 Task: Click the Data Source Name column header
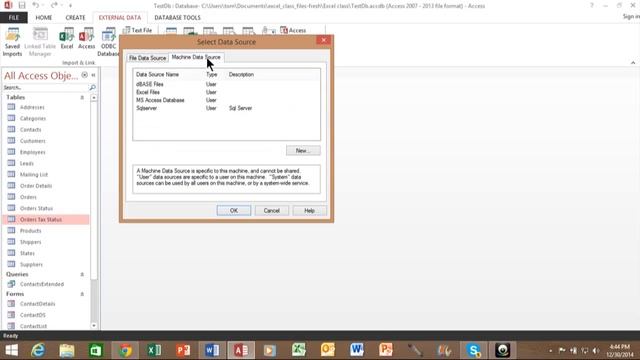click(158, 74)
